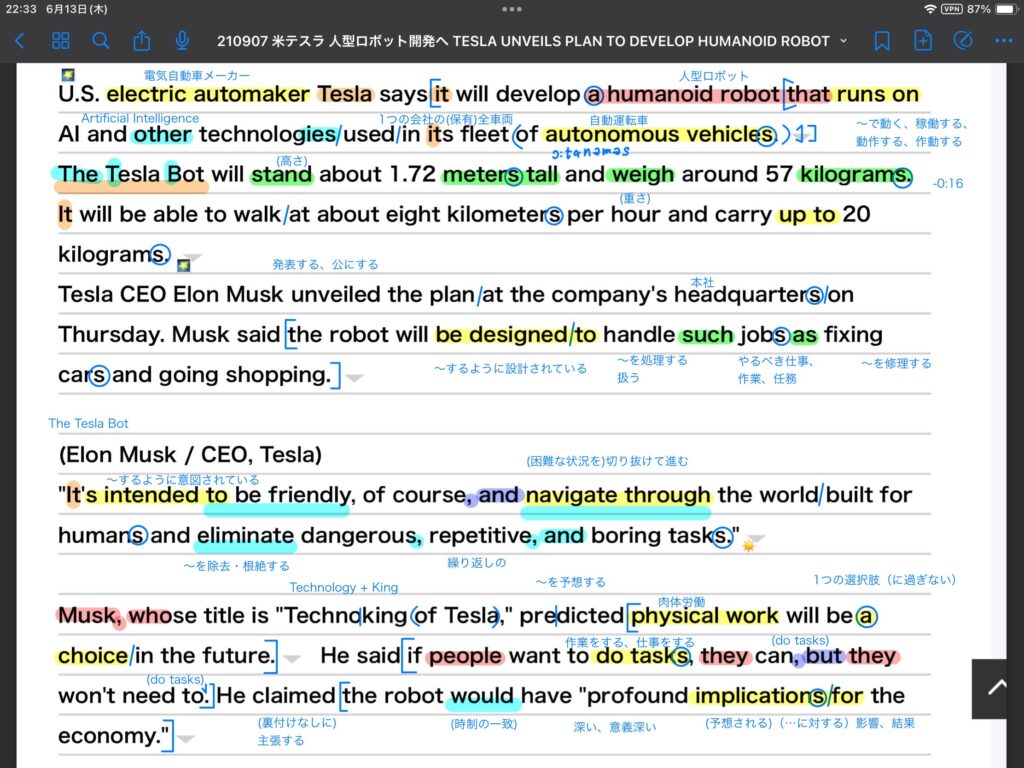
Task: Tap the 'Technology + King' annotation
Action: [344, 587]
